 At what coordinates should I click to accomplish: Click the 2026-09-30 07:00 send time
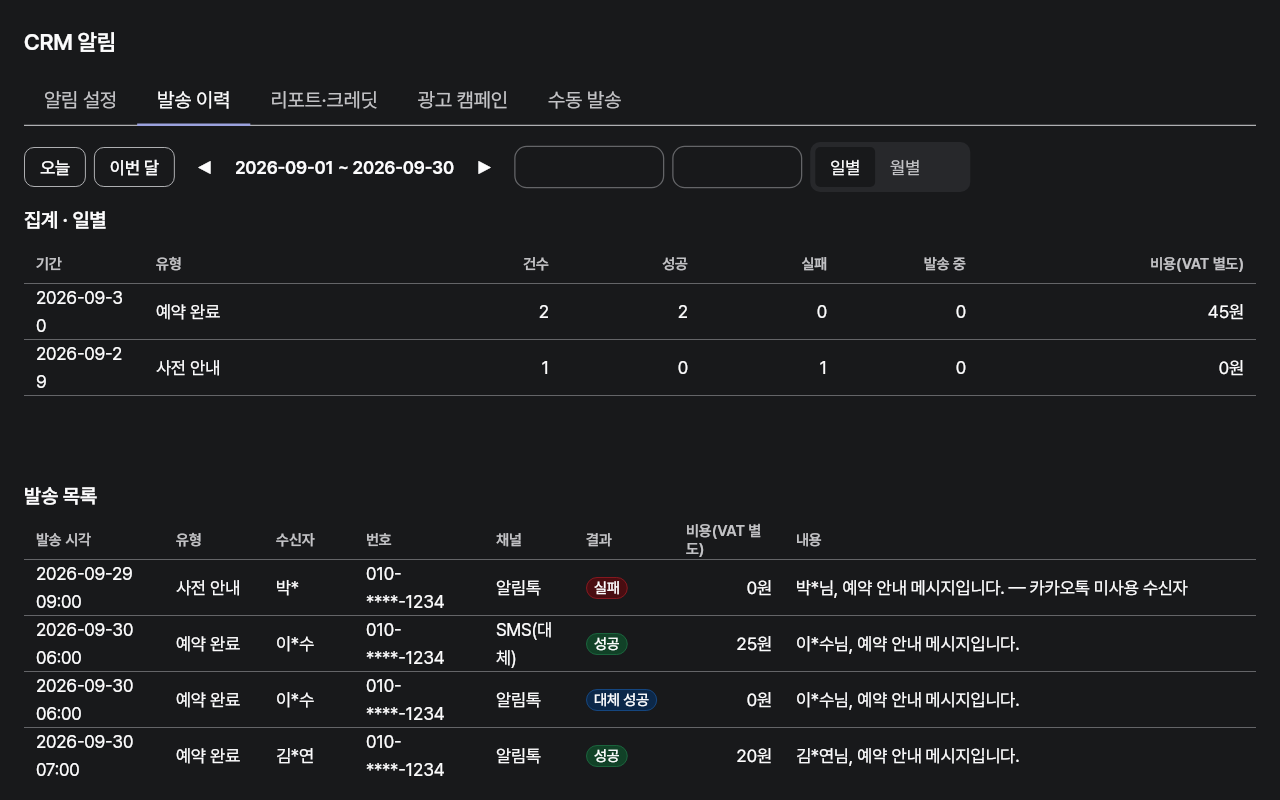point(84,756)
